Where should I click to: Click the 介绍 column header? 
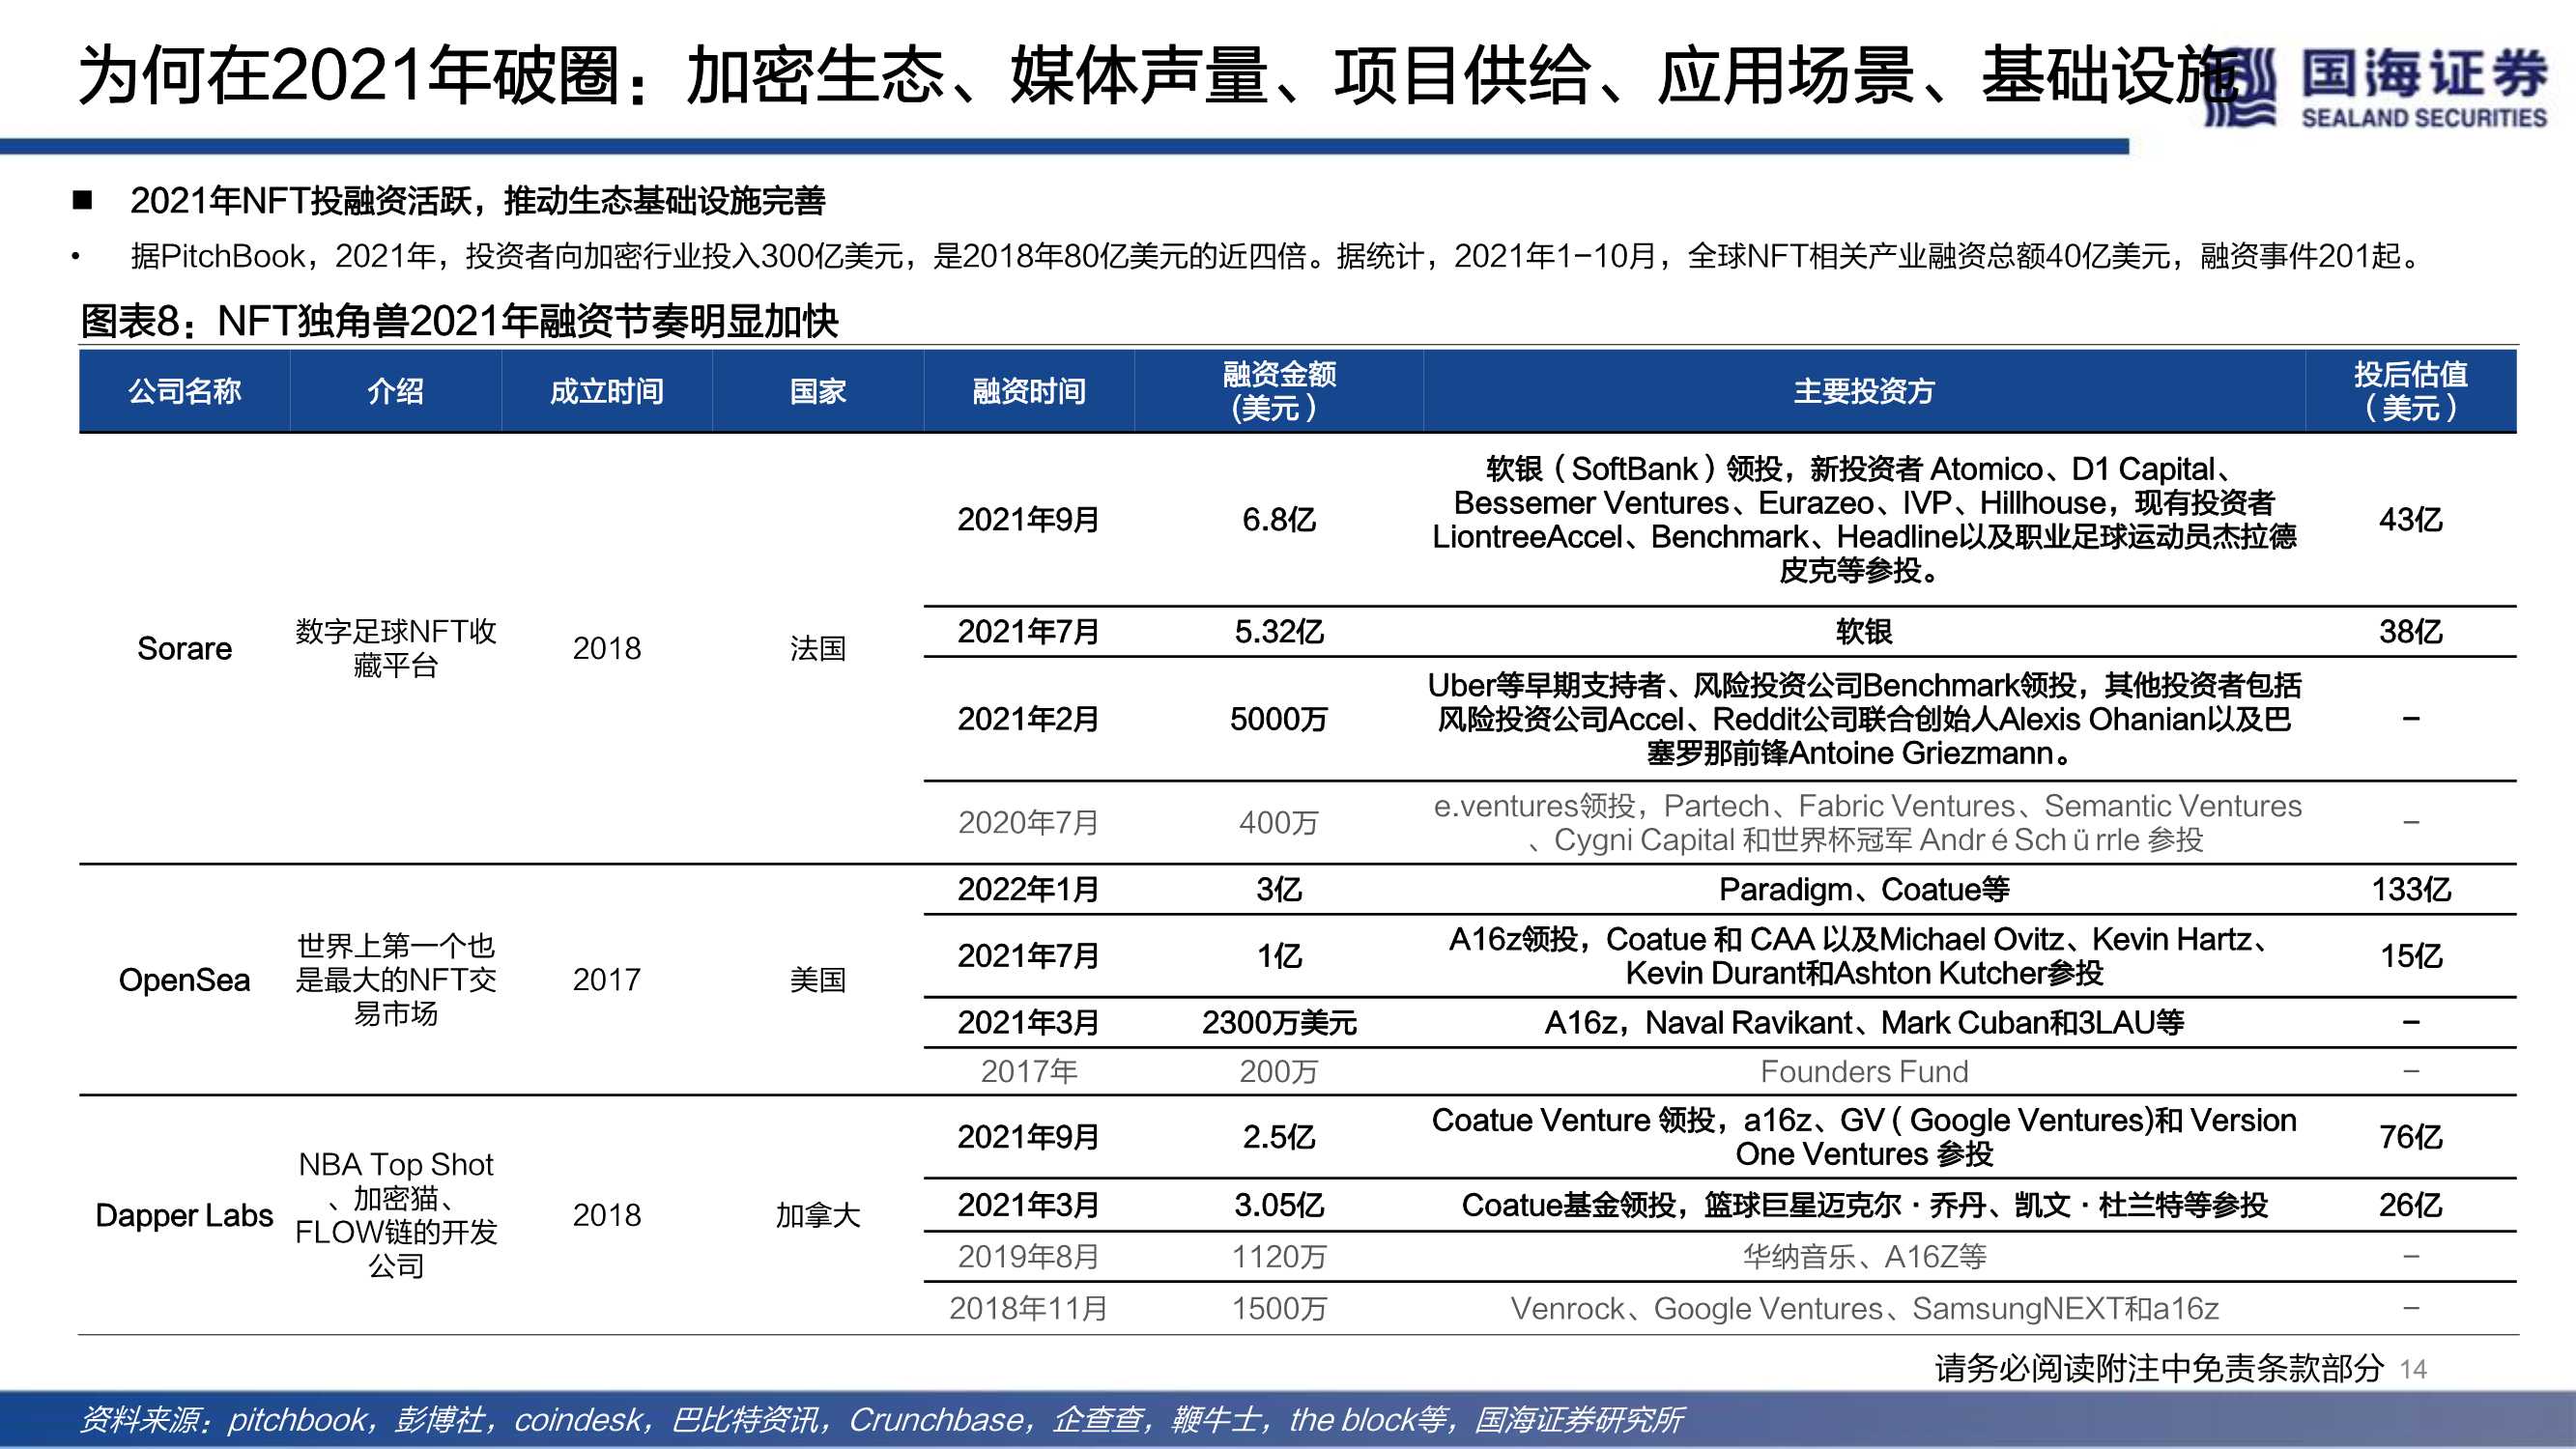[395, 391]
